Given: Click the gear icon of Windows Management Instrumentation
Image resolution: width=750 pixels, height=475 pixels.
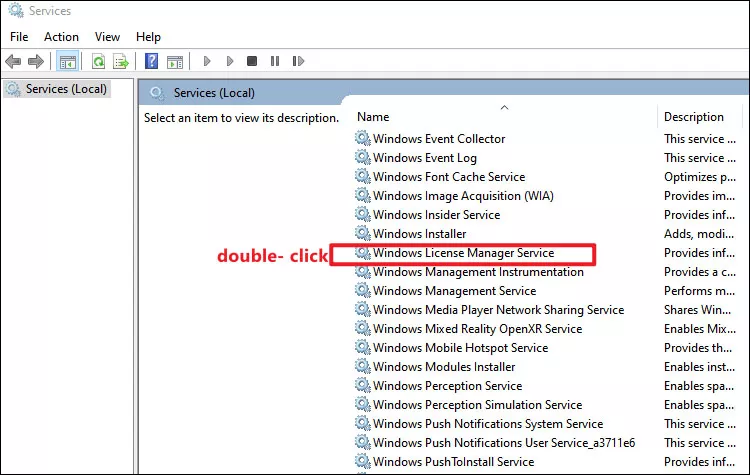Looking at the screenshot, I should point(363,272).
